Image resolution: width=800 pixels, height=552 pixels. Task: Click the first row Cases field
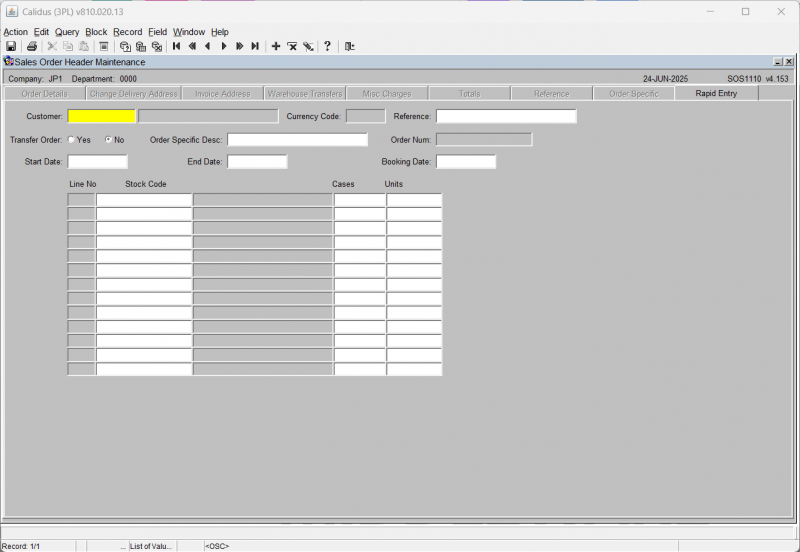point(360,200)
